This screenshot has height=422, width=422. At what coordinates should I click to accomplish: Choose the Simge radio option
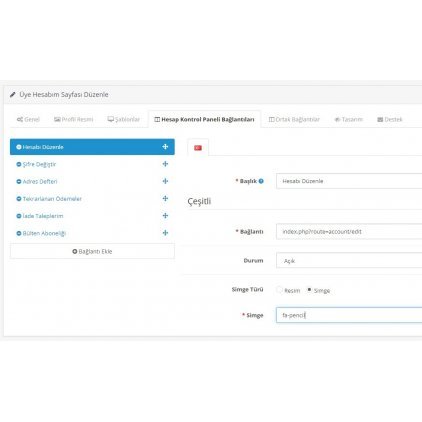tap(309, 290)
